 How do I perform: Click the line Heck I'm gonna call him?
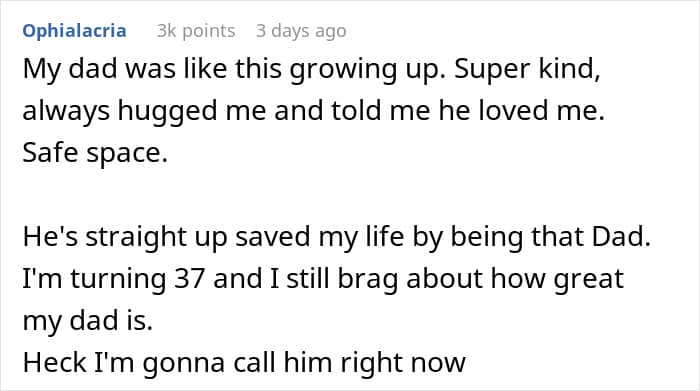pyautogui.click(x=244, y=363)
